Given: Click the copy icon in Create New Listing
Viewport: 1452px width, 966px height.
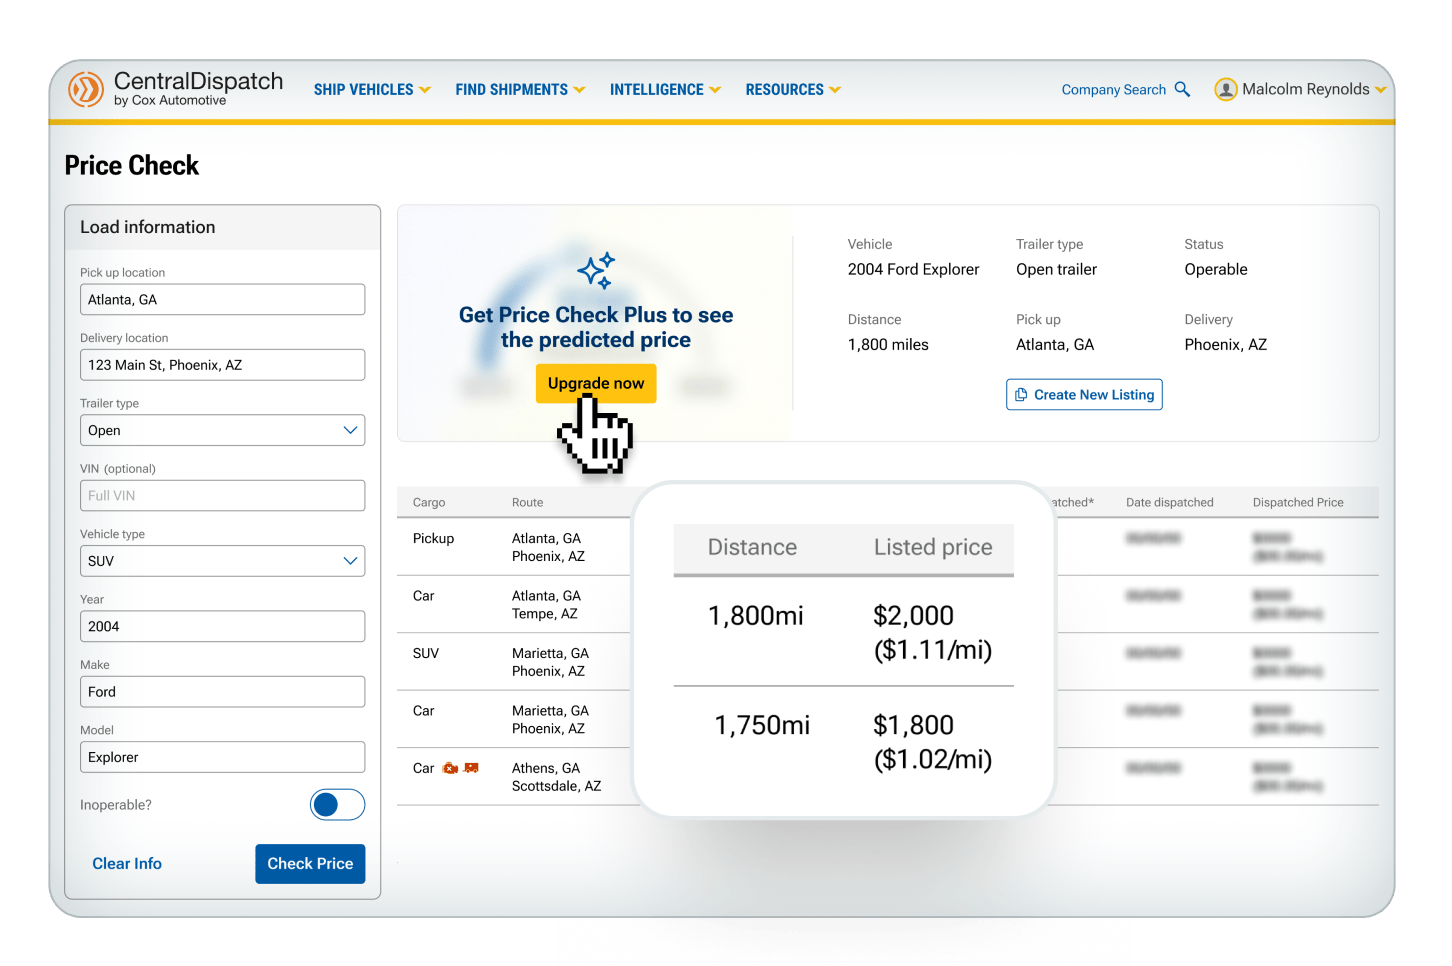Looking at the screenshot, I should [x=1021, y=395].
